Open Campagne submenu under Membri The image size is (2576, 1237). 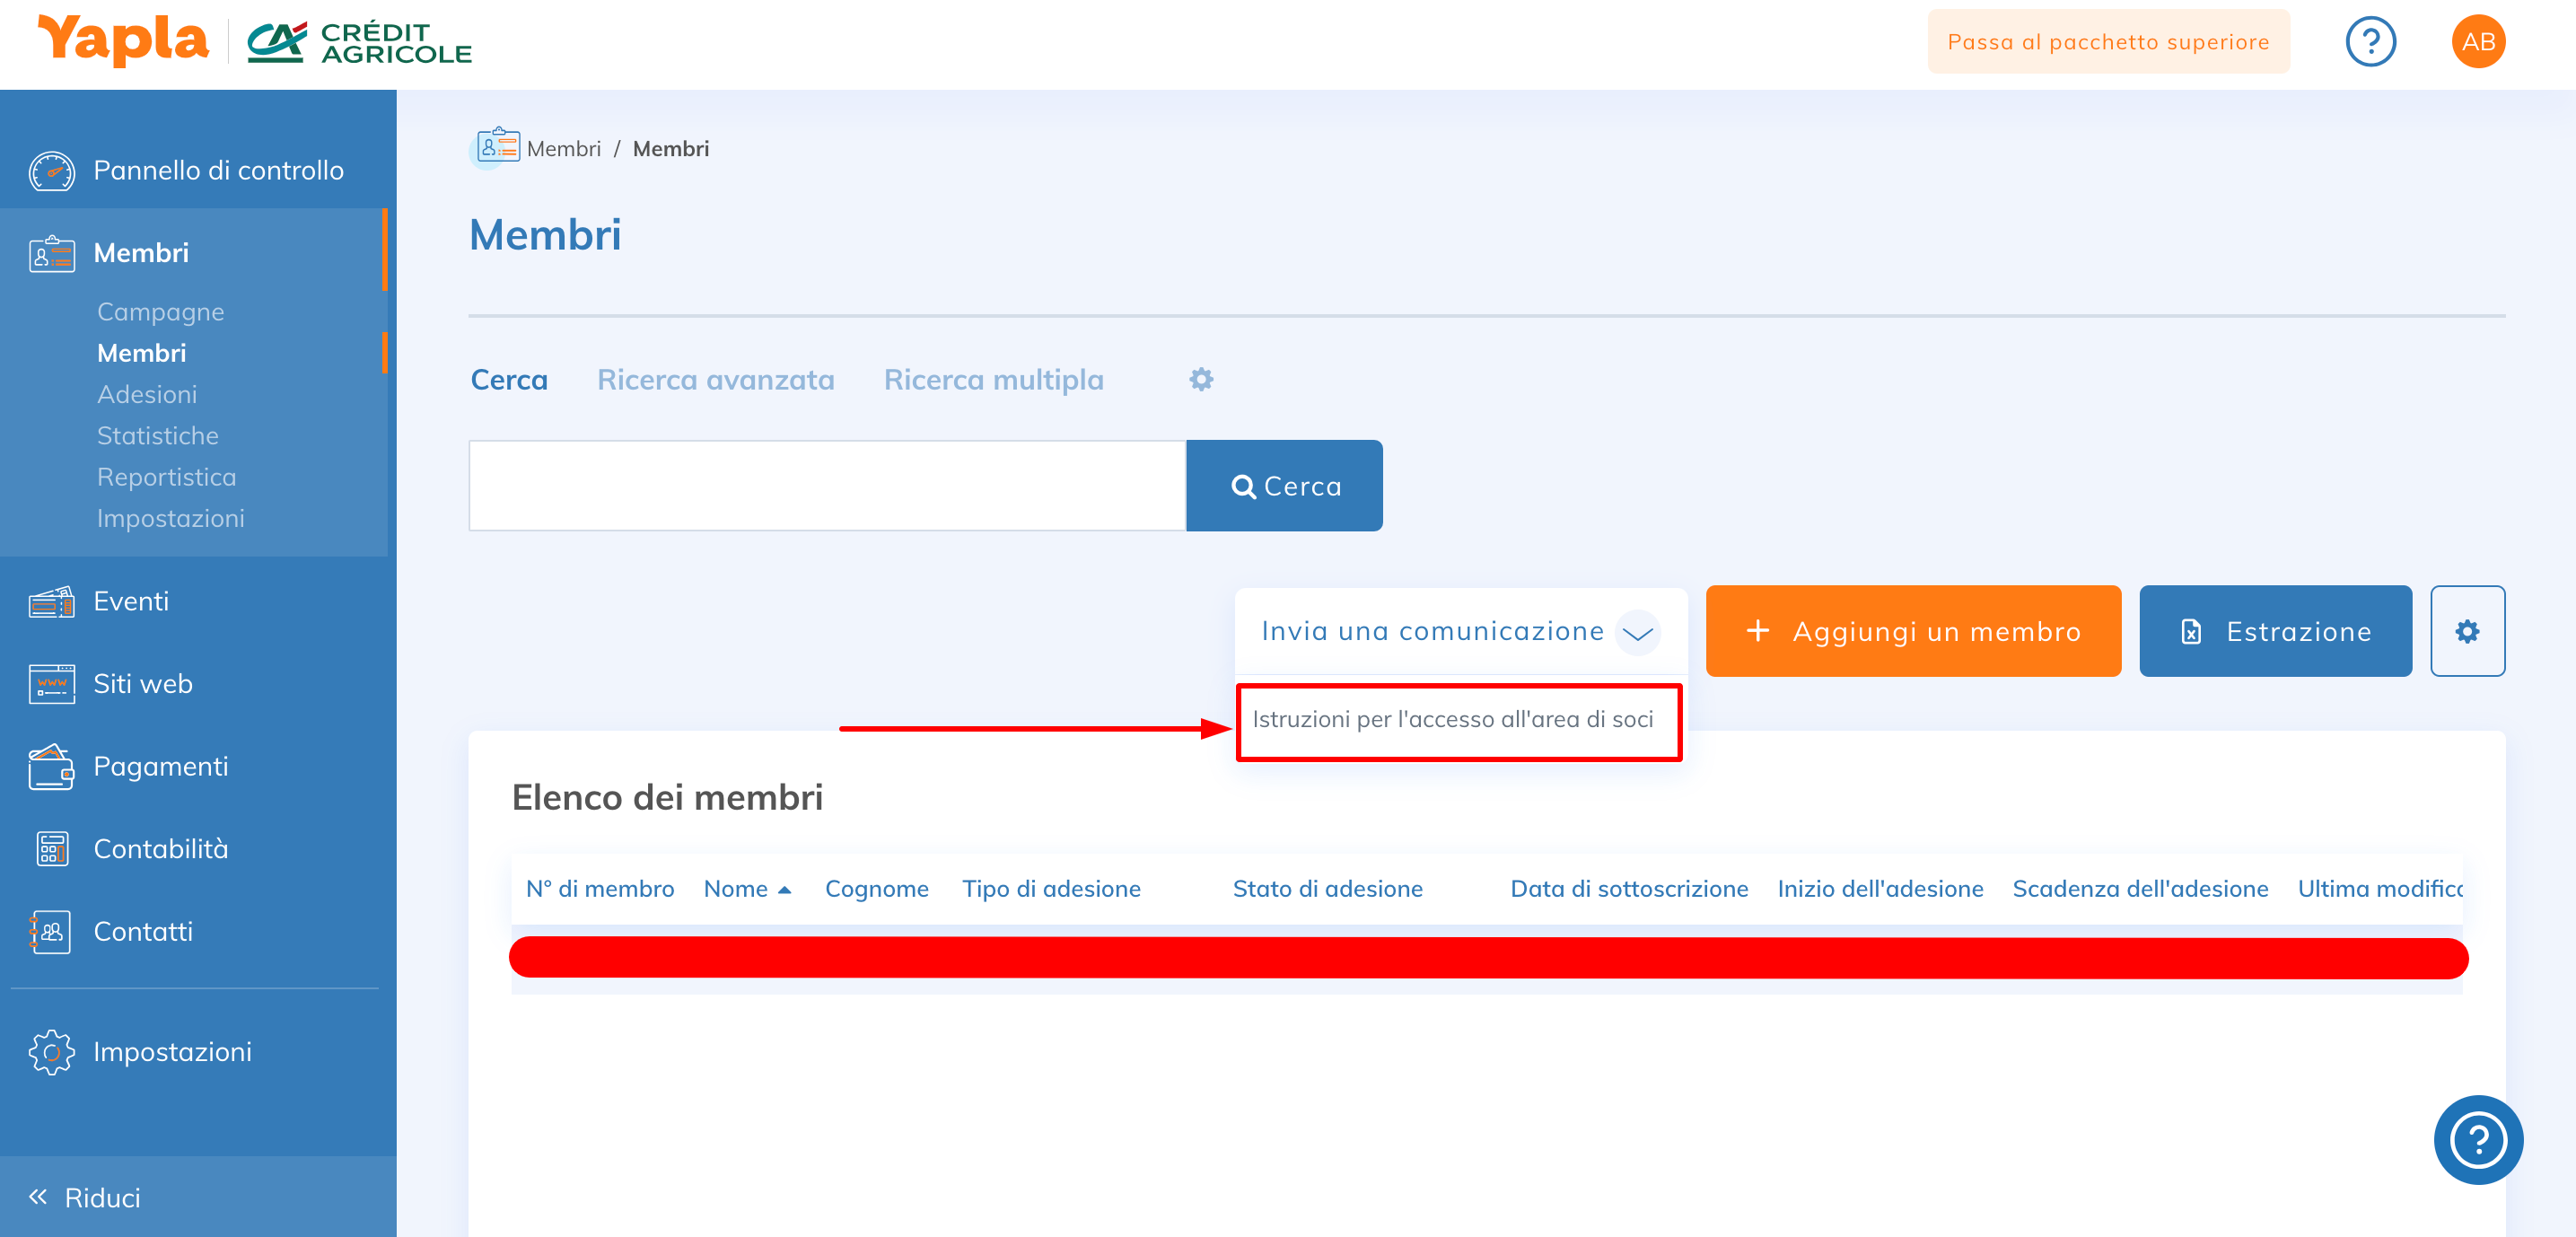(x=160, y=312)
